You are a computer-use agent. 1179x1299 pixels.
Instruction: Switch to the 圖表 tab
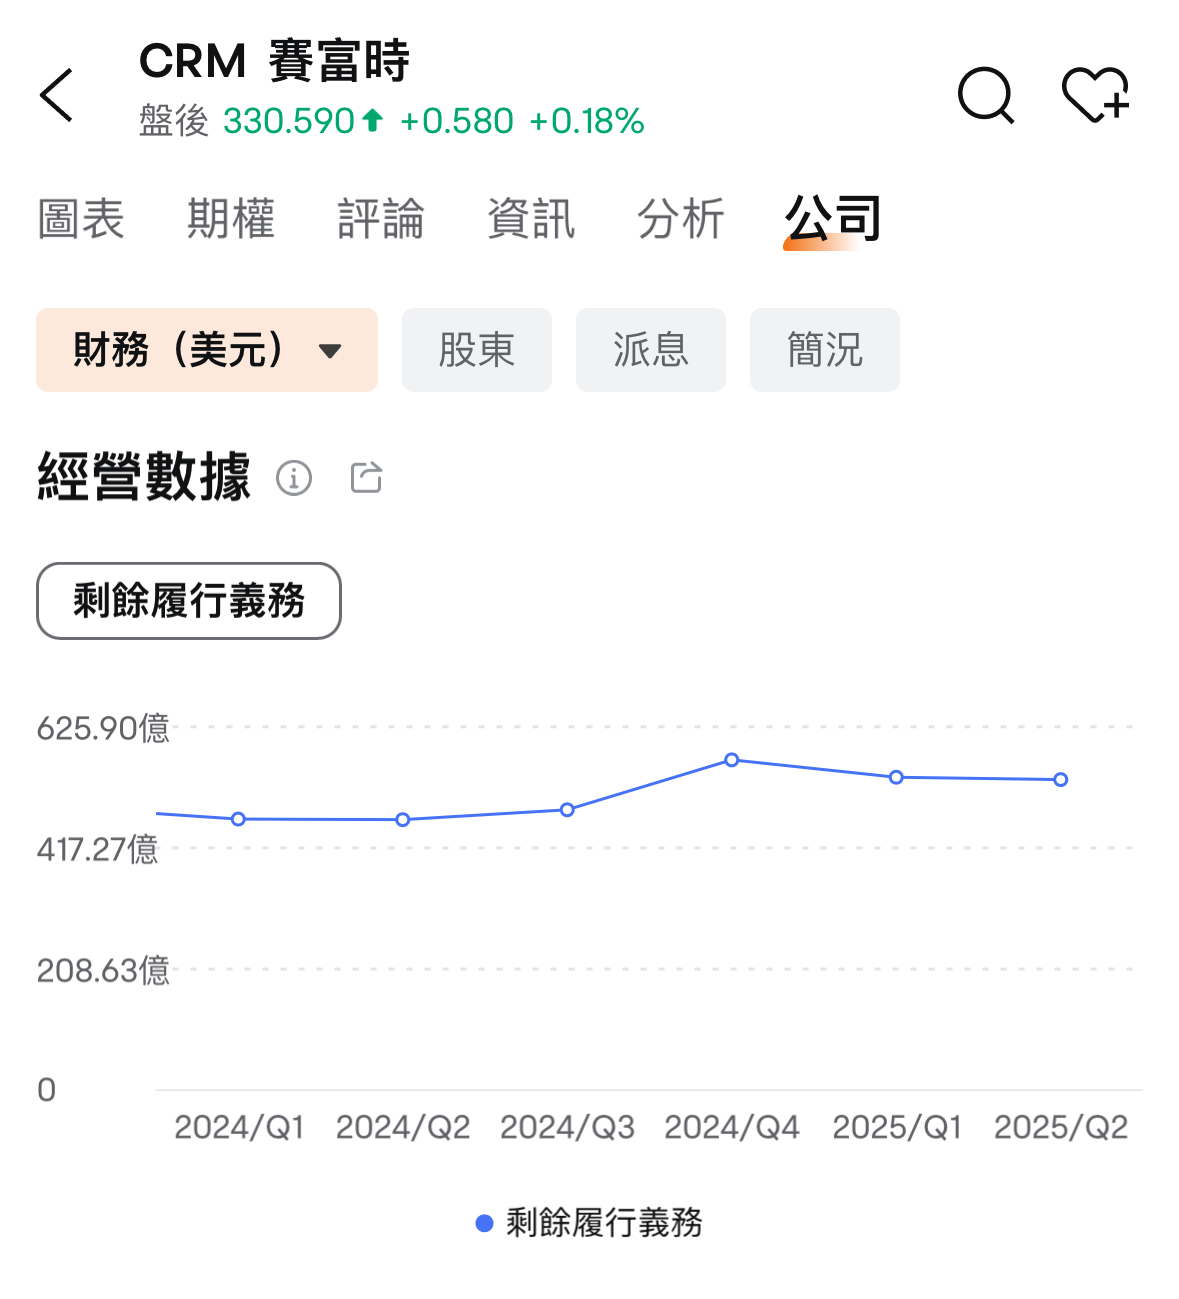point(81,219)
